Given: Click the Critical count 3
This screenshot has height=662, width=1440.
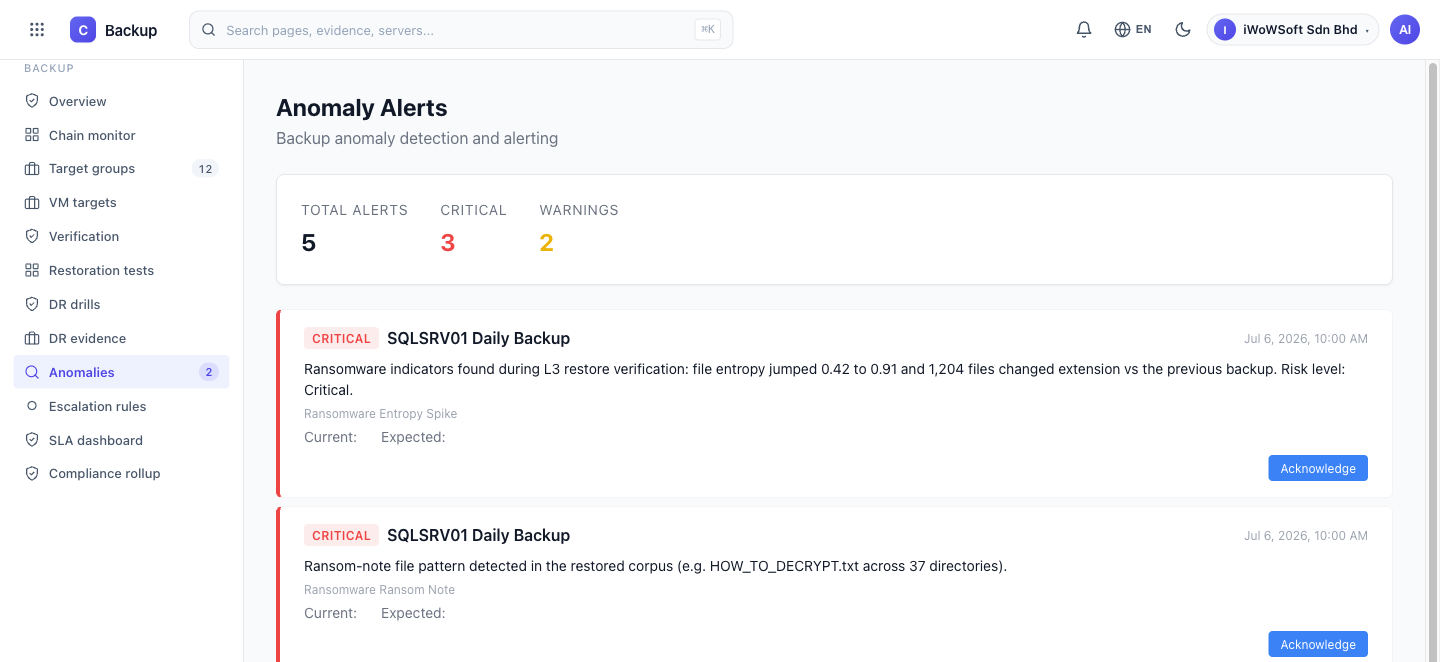Looking at the screenshot, I should [448, 243].
